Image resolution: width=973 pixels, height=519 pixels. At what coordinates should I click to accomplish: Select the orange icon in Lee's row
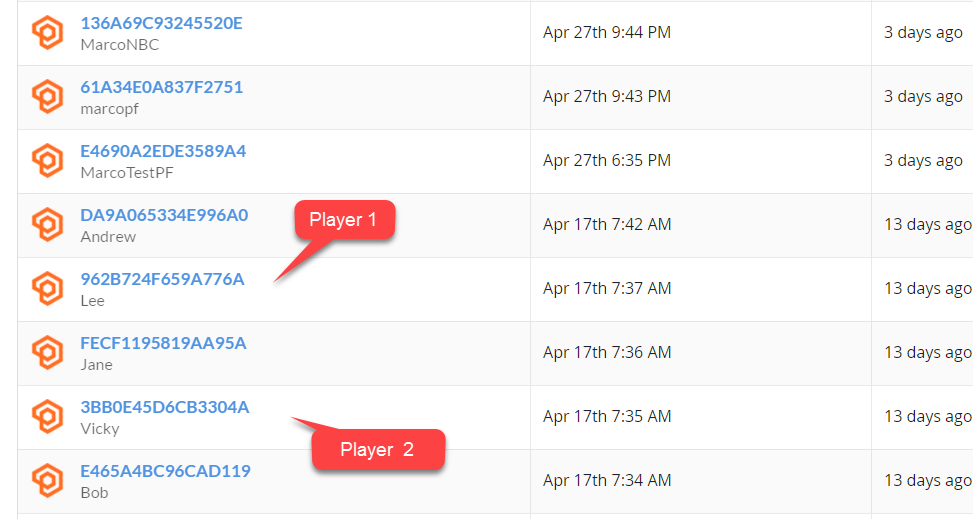click(48, 289)
